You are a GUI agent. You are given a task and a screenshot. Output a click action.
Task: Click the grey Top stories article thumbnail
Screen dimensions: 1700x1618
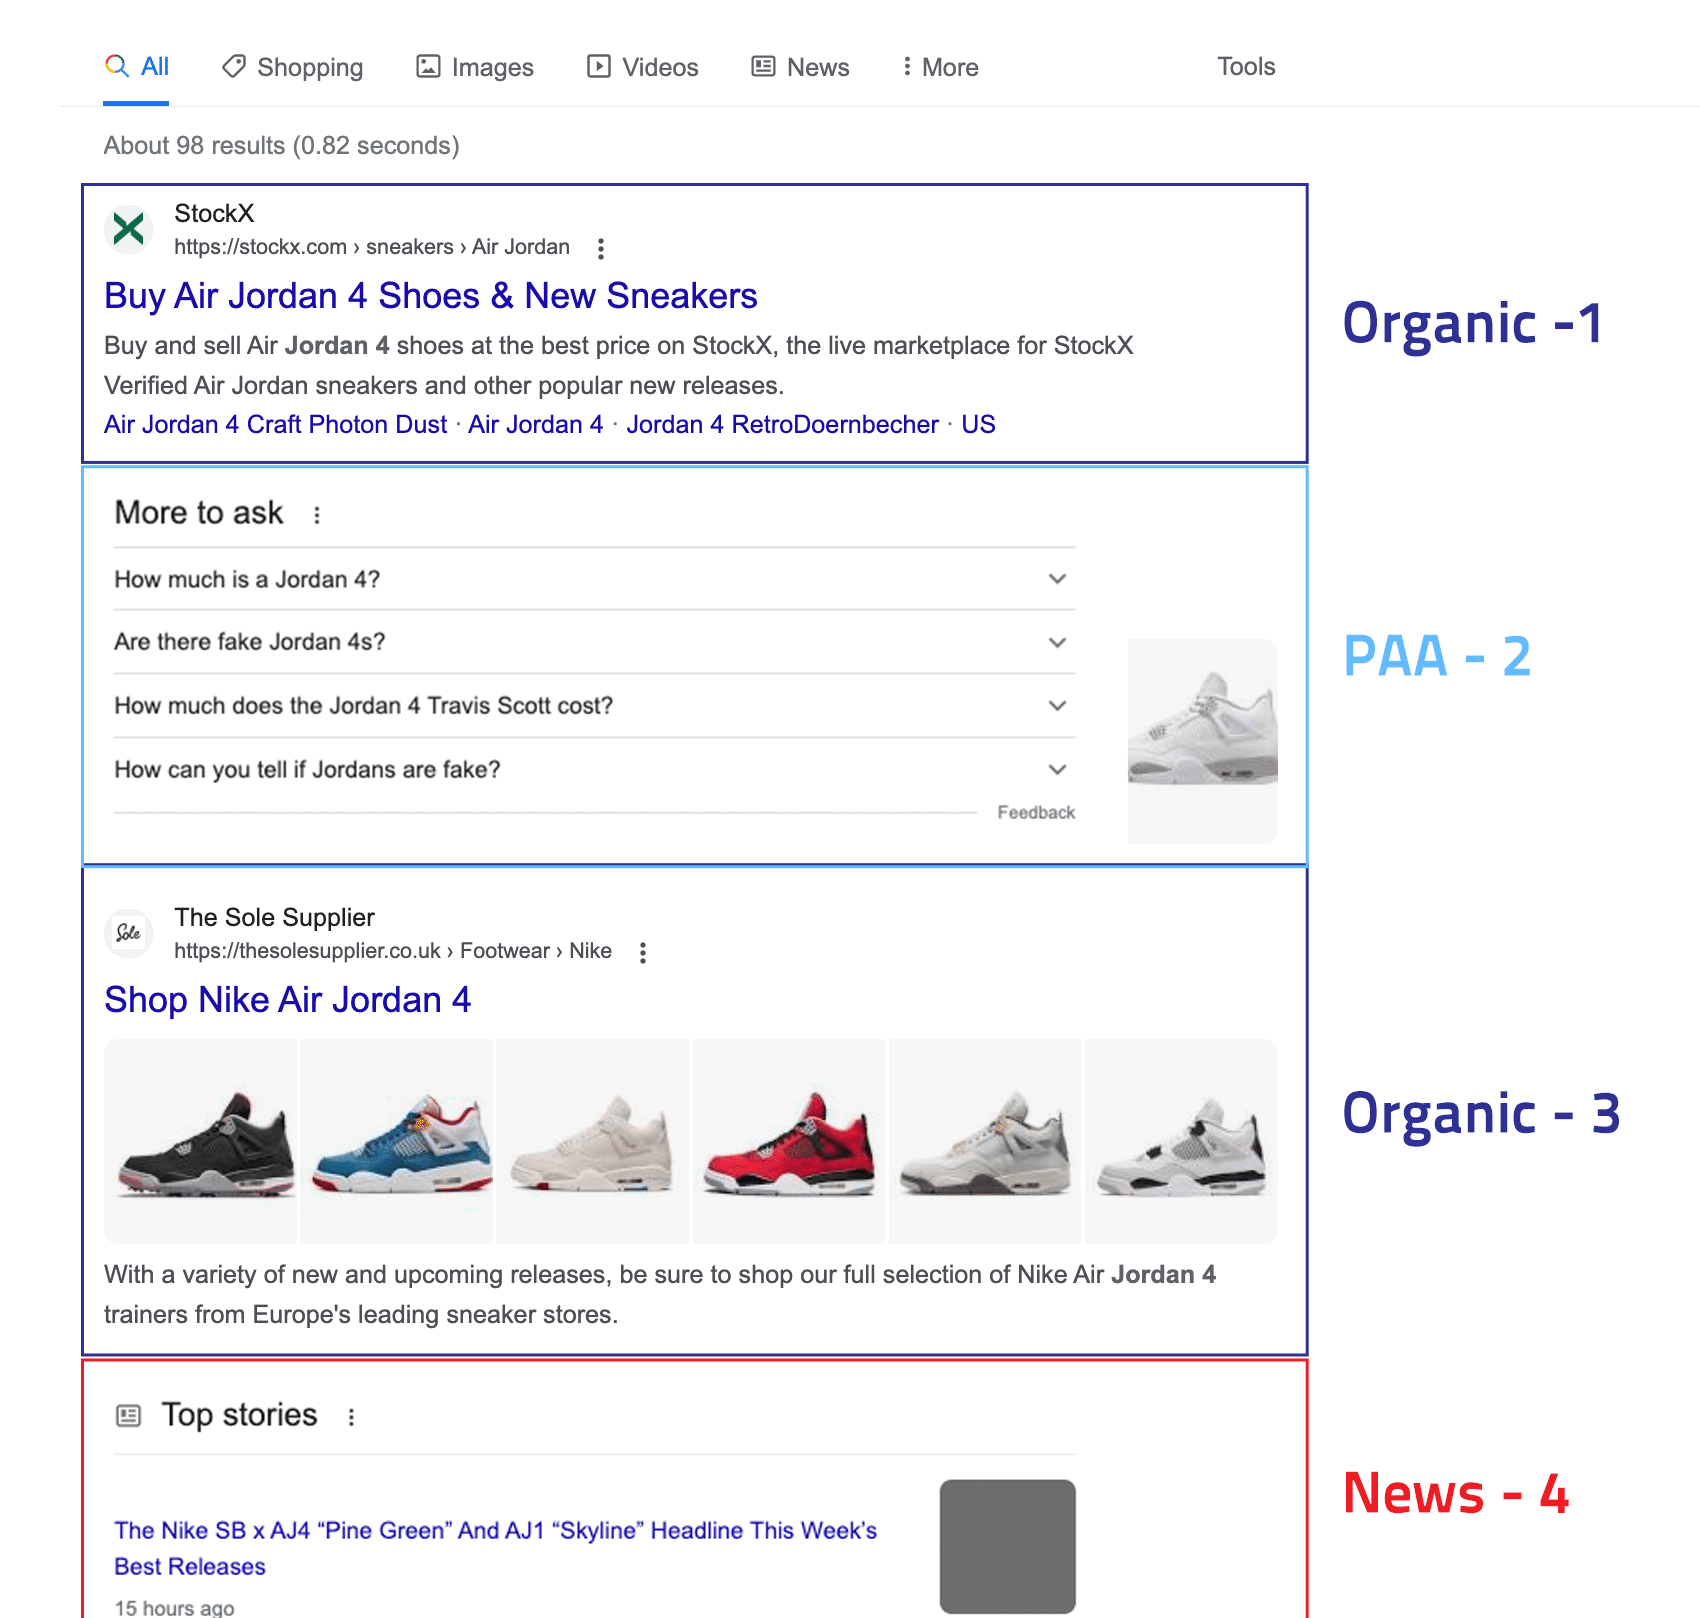(x=1007, y=1546)
